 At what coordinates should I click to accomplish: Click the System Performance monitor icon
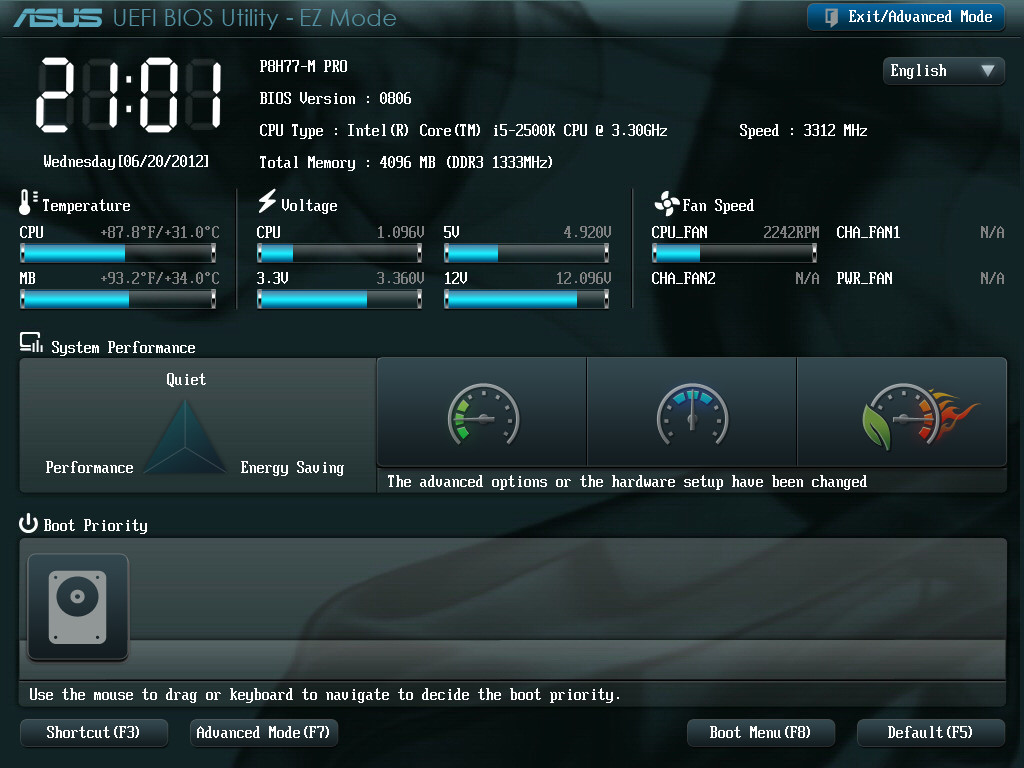click(x=30, y=344)
